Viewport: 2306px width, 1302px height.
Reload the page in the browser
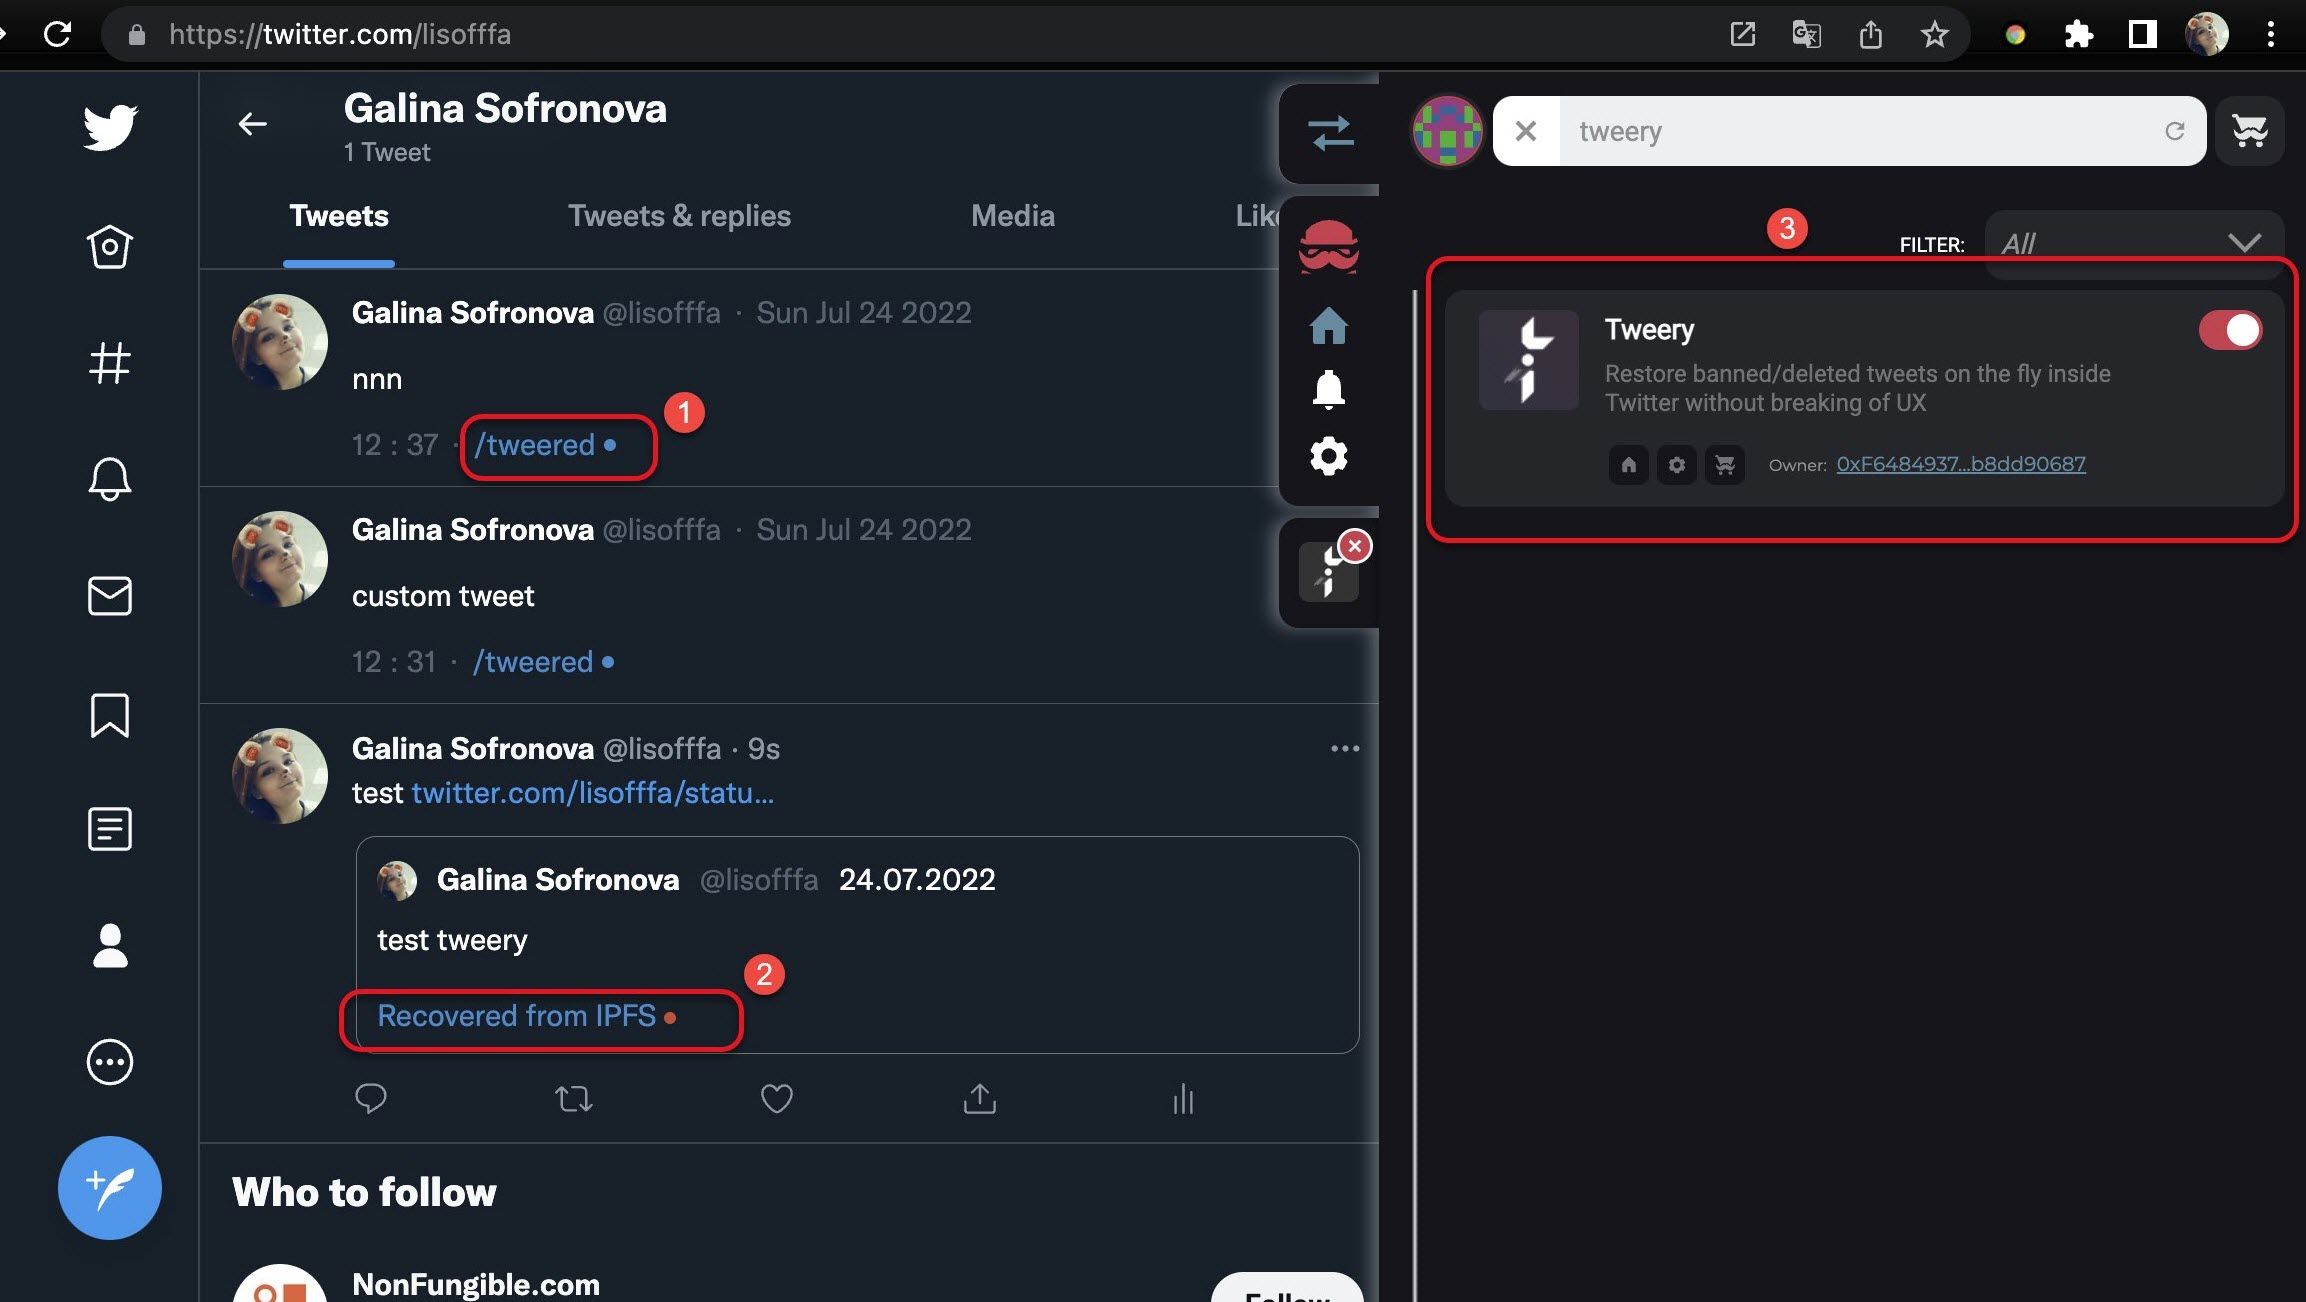58,34
